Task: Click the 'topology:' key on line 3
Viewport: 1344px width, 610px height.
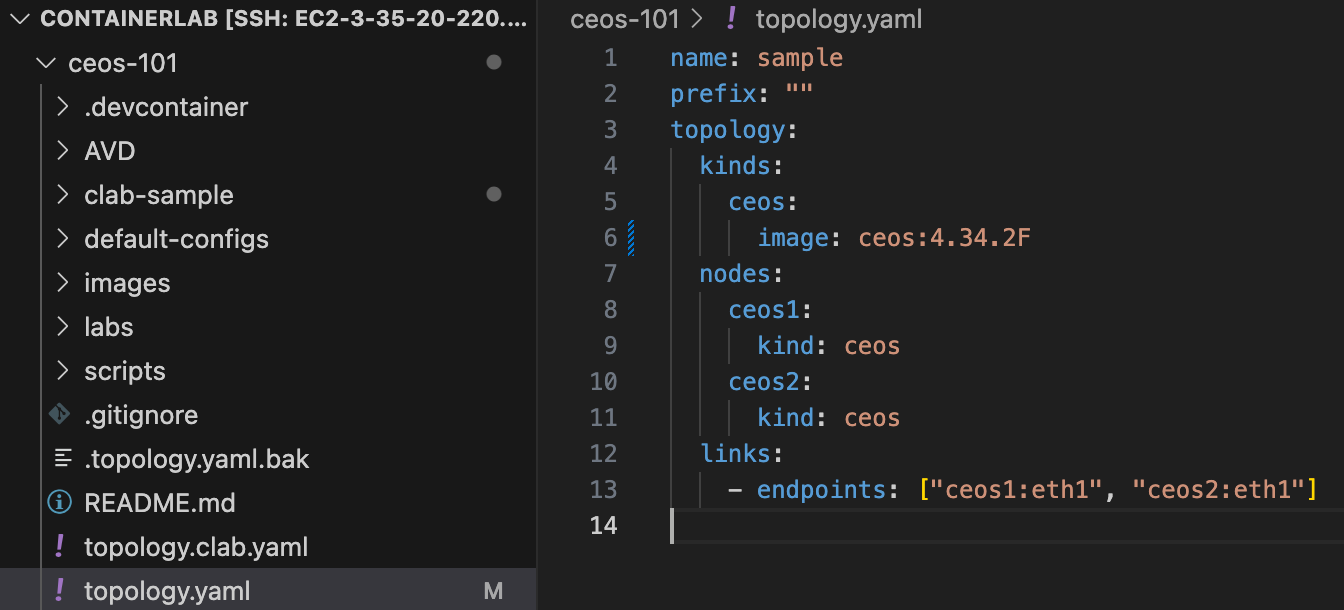Action: point(734,130)
